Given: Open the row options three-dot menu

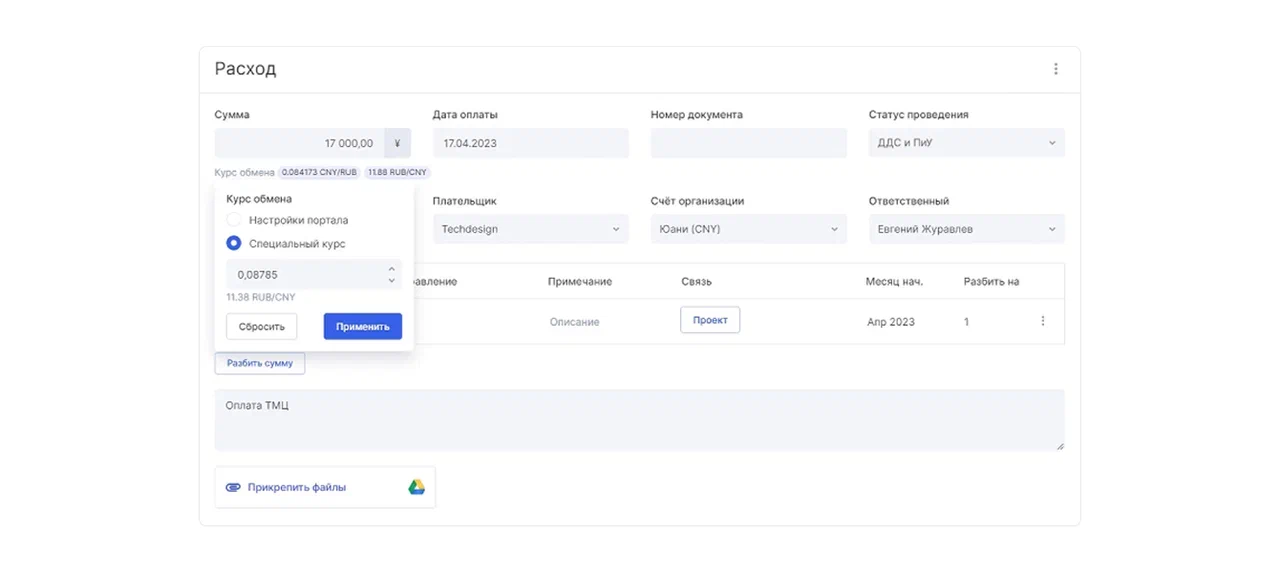Looking at the screenshot, I should [1043, 321].
